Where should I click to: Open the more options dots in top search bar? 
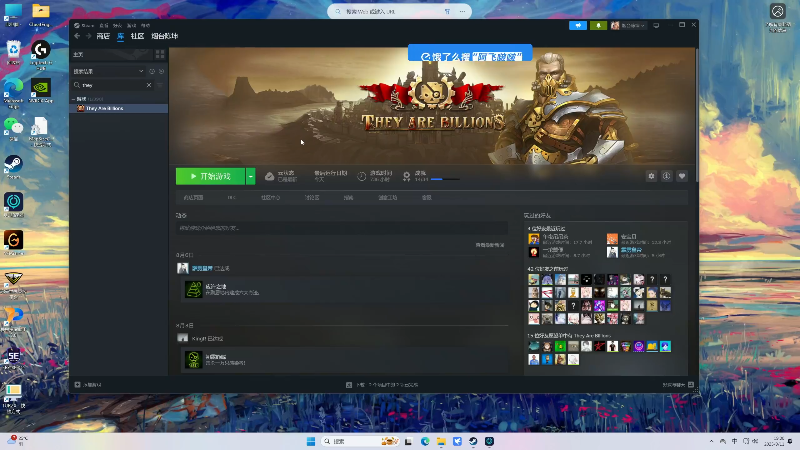coord(462,11)
